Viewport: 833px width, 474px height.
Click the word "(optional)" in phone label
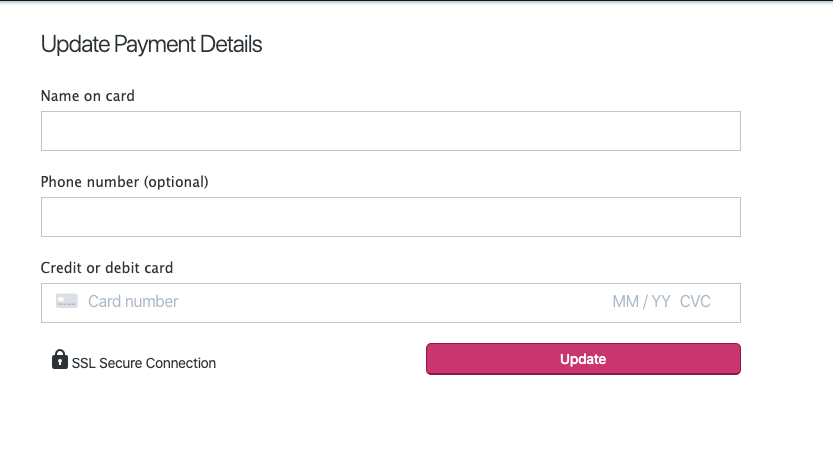[x=176, y=182]
